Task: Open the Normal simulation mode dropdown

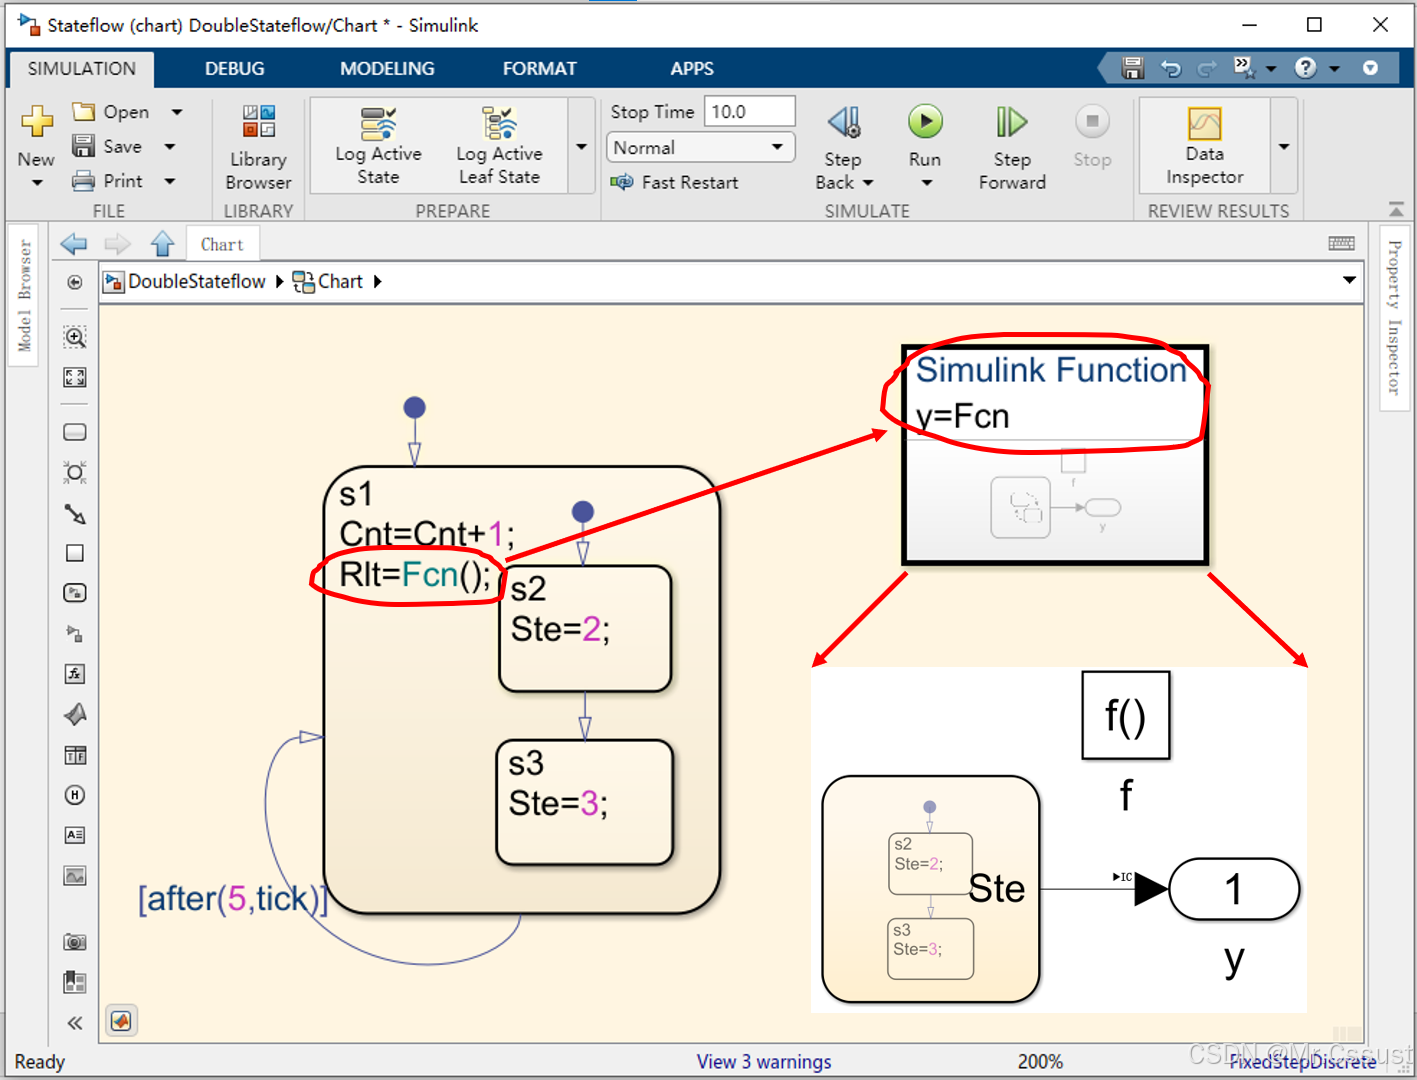Action: [x=699, y=147]
